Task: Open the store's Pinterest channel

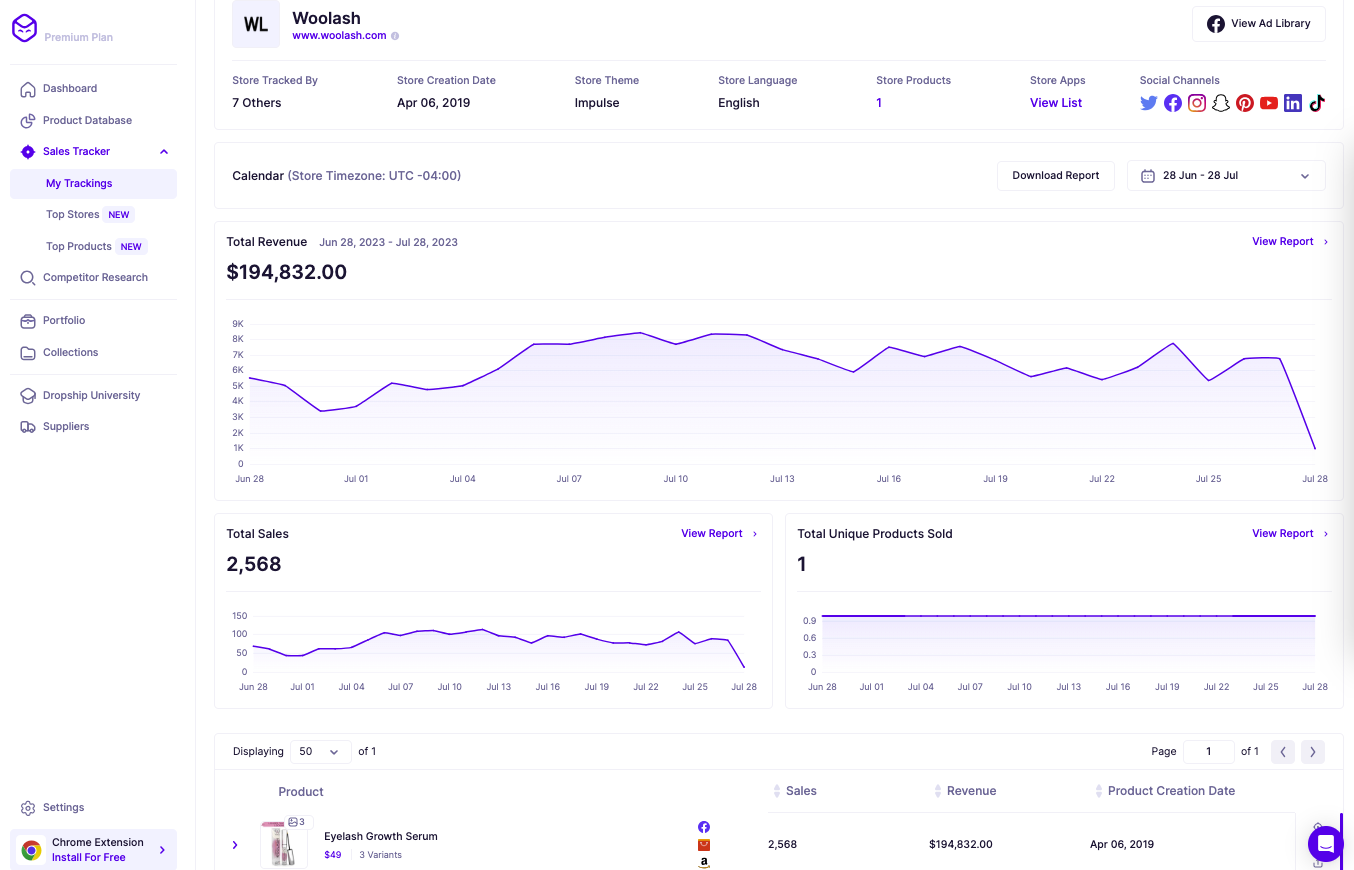Action: [1244, 103]
